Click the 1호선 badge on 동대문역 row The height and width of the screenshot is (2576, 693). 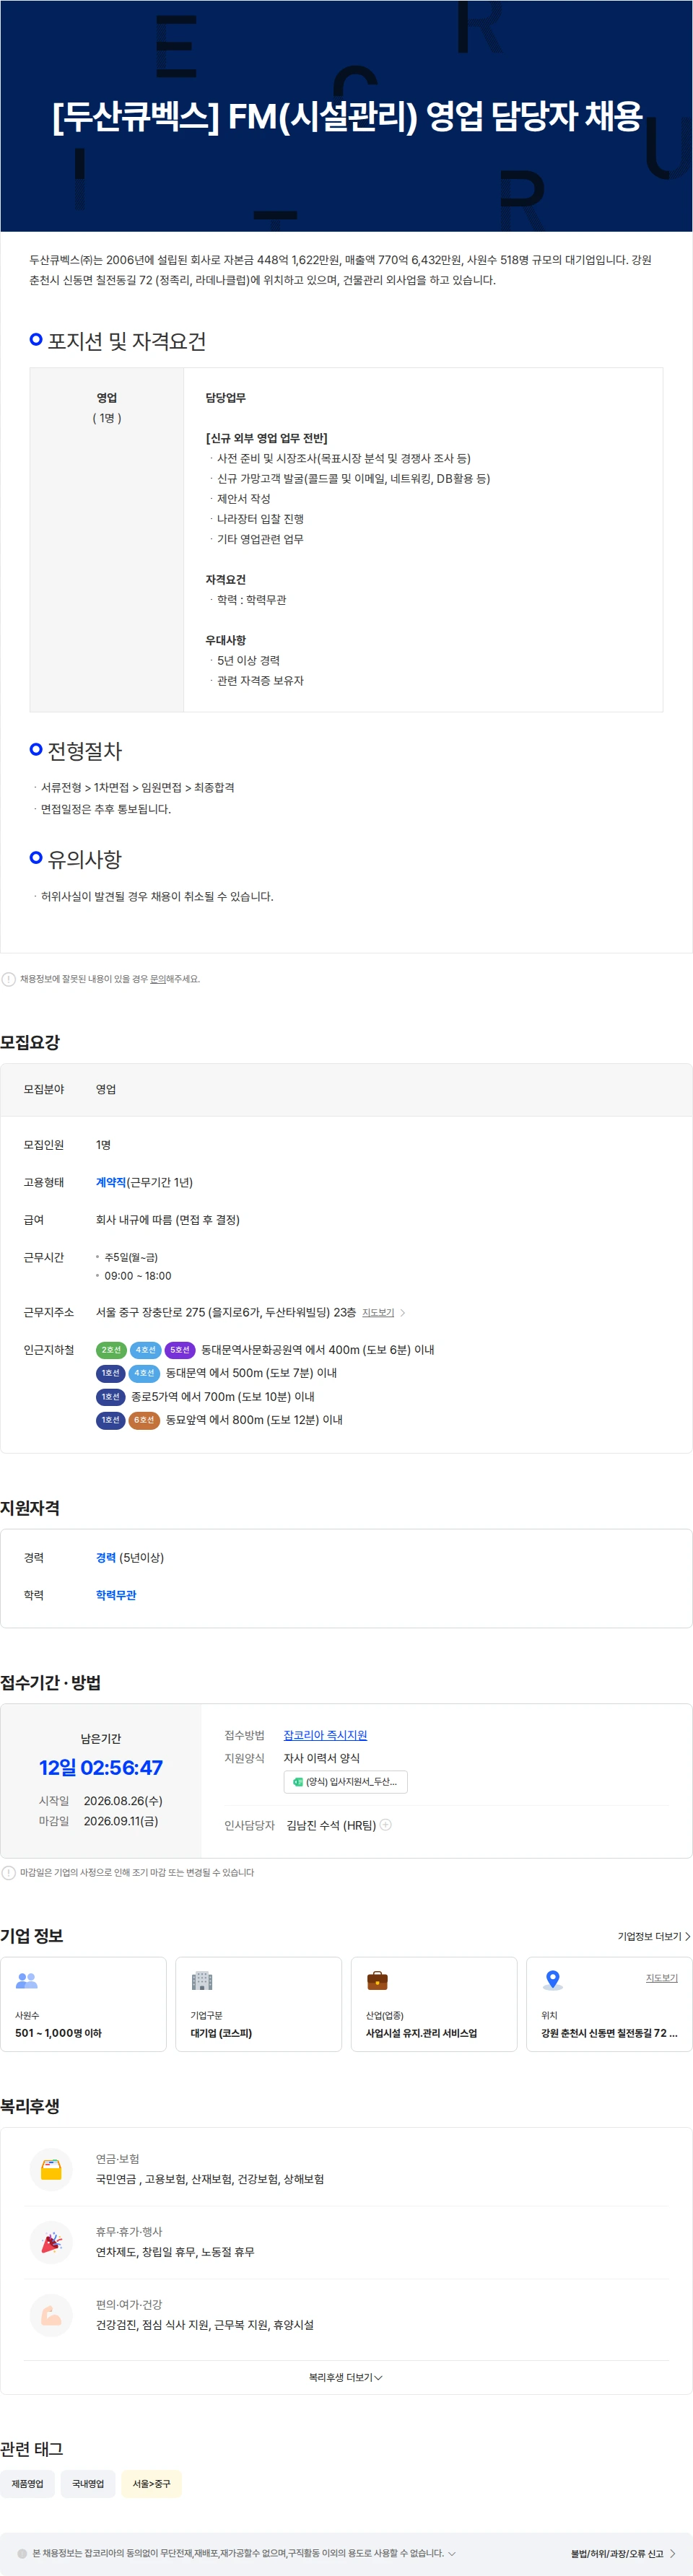[x=111, y=1373]
